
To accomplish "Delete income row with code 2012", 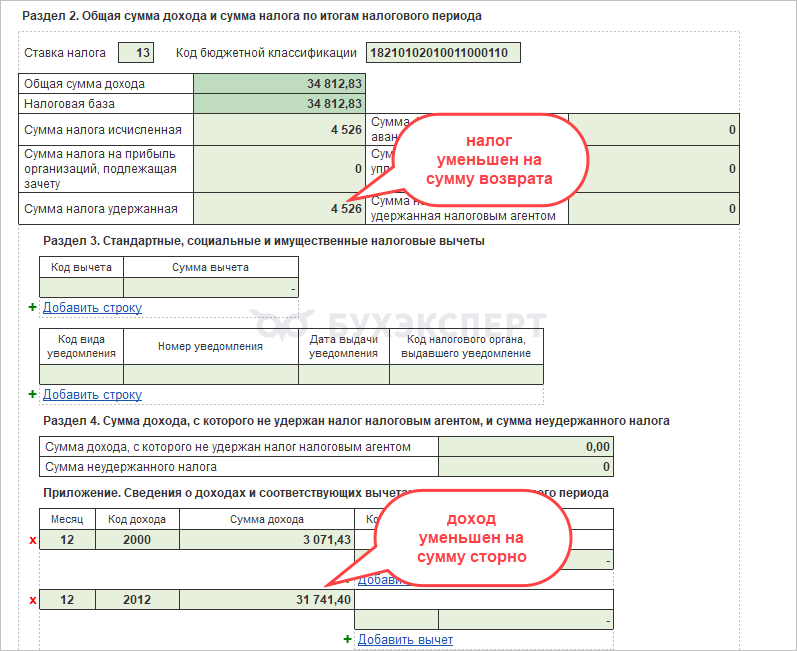I will (33, 600).
